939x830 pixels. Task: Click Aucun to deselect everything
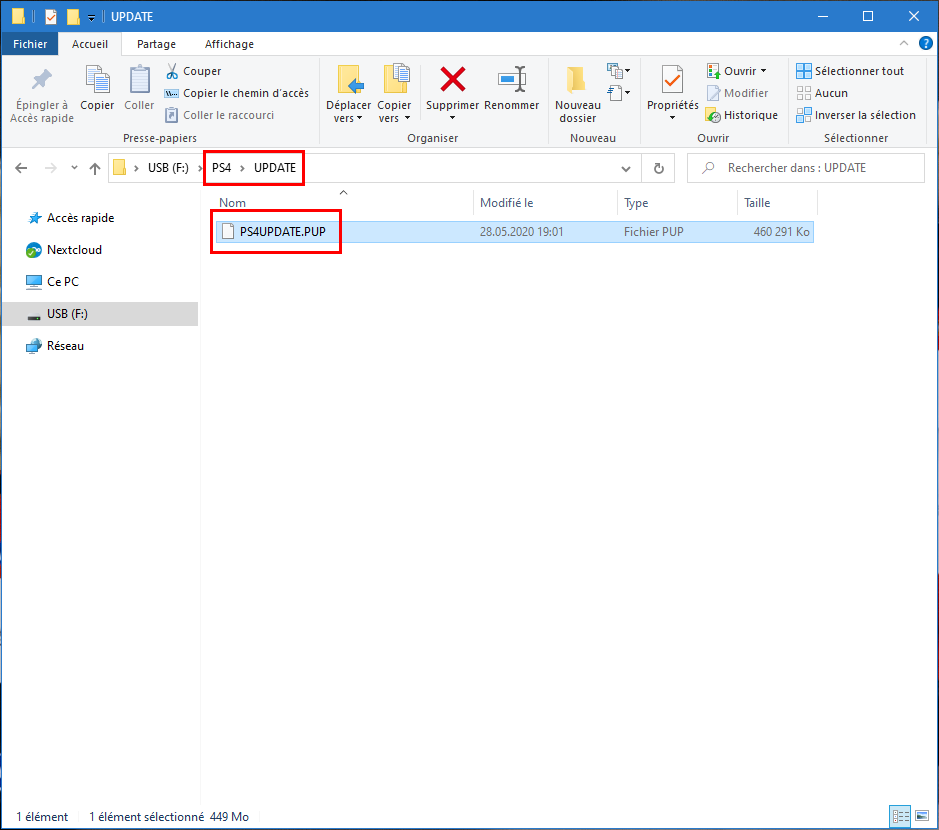click(822, 93)
